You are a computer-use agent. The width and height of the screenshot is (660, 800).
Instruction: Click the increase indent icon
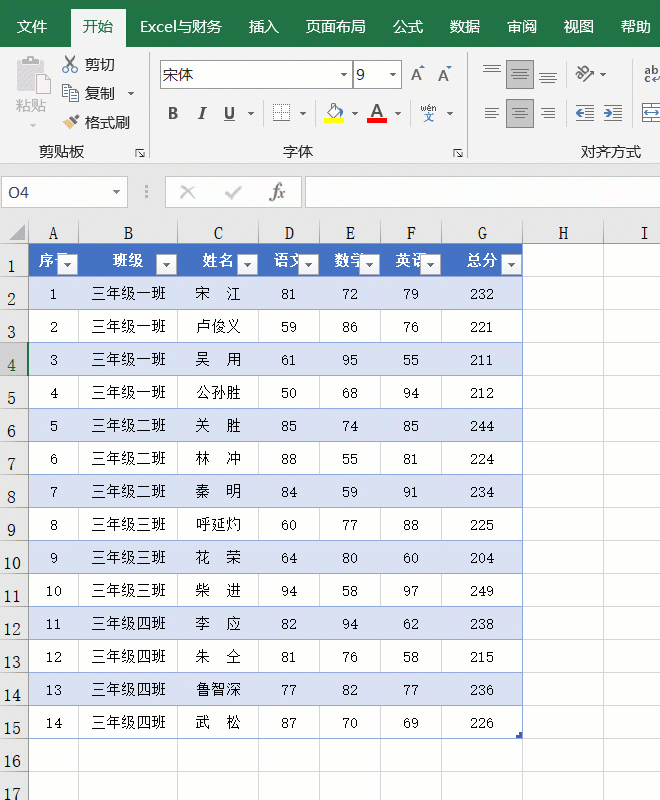(x=612, y=113)
